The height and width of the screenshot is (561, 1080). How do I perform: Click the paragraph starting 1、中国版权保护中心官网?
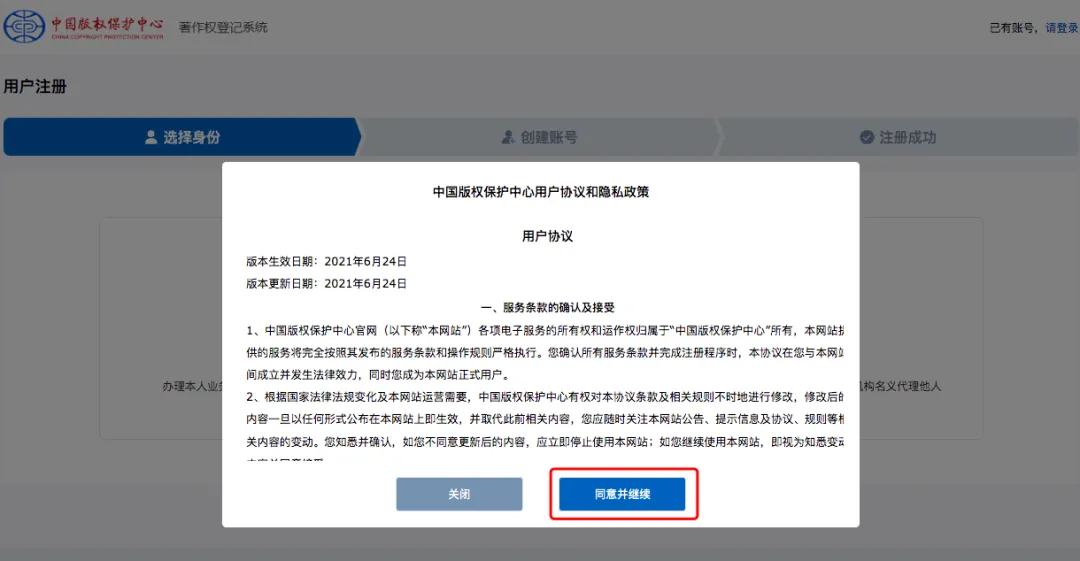click(x=545, y=352)
